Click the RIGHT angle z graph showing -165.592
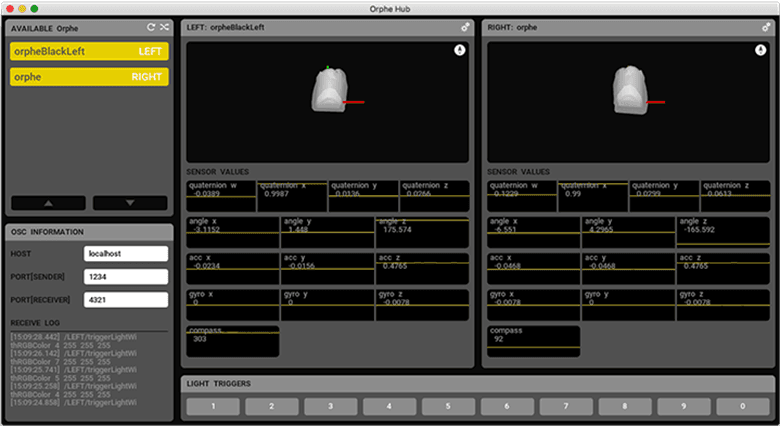This screenshot has height=426, width=780. (723, 232)
